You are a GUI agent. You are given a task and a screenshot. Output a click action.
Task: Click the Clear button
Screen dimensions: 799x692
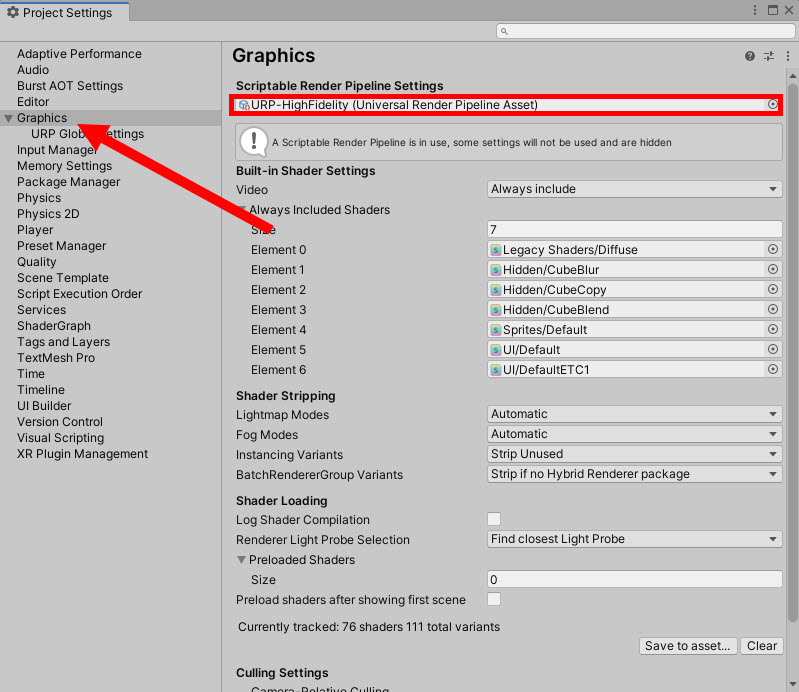(x=762, y=646)
